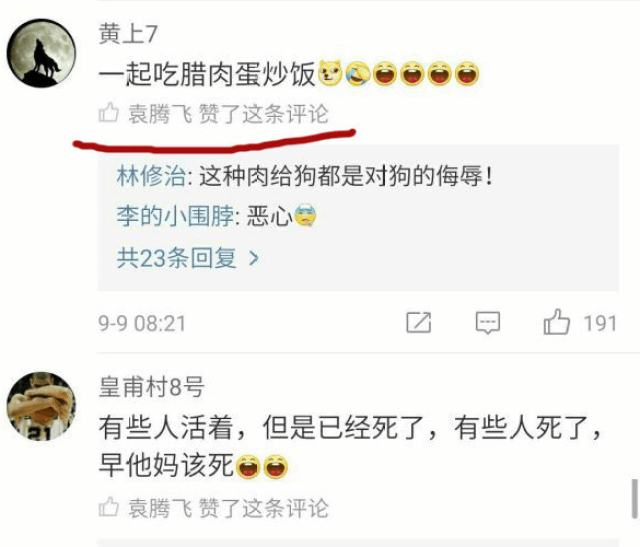
Task: Tap timestamp 9-9 08:21
Action: point(142,324)
